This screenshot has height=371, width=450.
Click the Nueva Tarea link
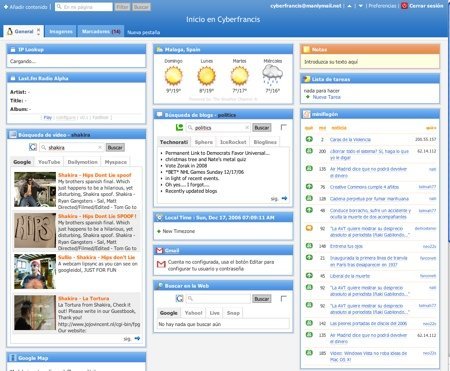pyautogui.click(x=326, y=97)
